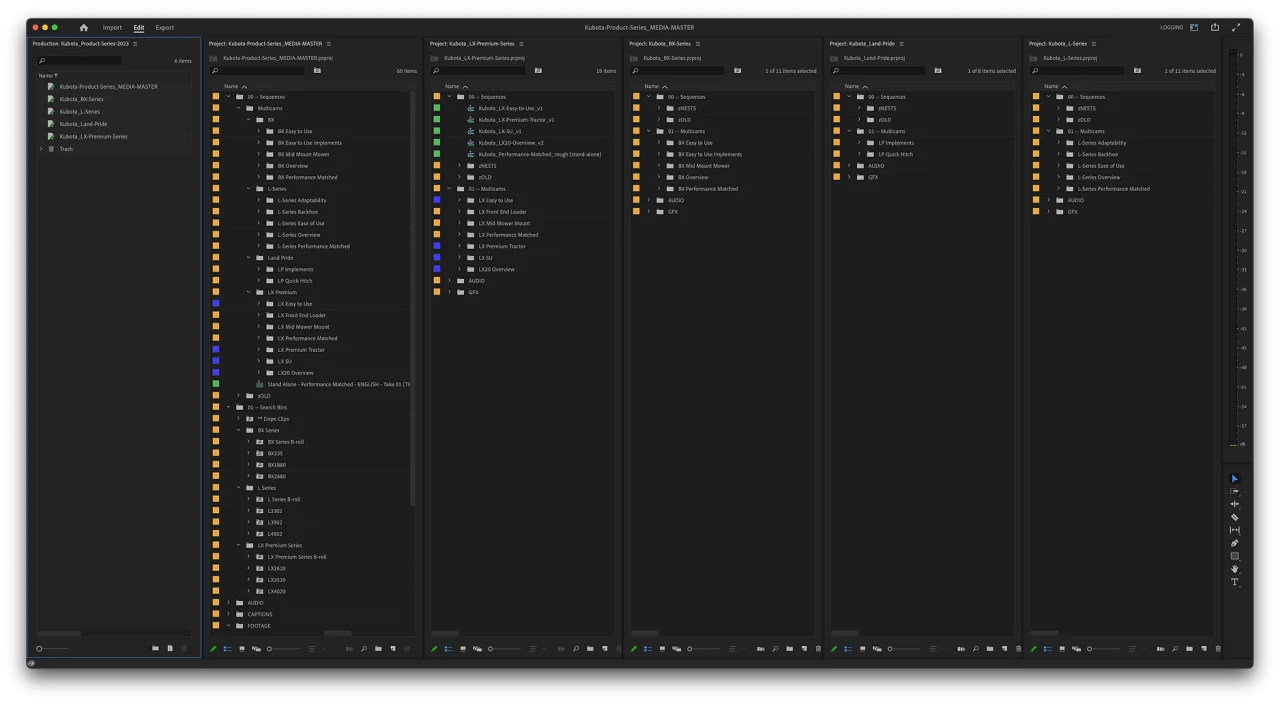Click the LOGGING workspace label
Viewport: 1280px width, 704px height.
coord(1171,28)
